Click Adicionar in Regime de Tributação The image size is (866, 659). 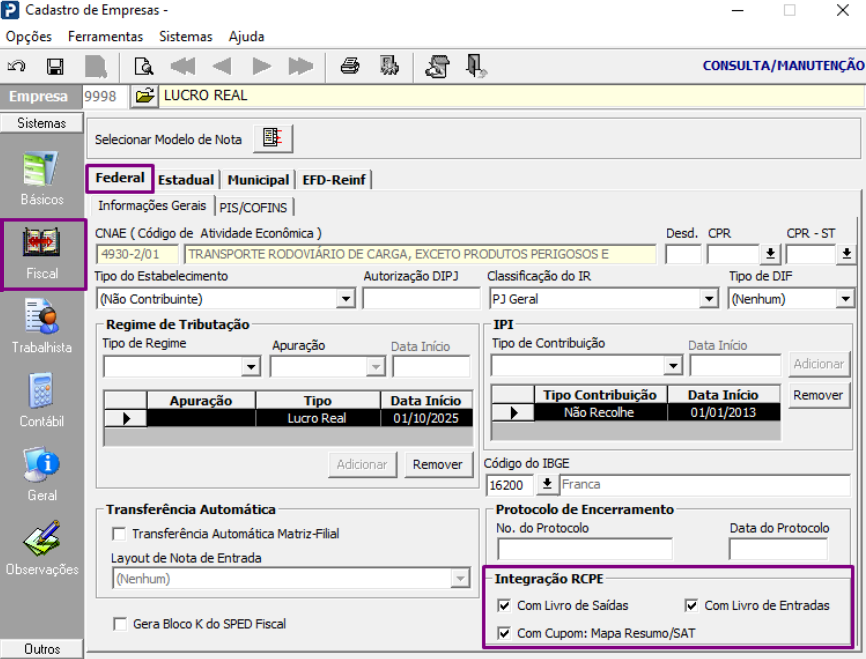(362, 465)
